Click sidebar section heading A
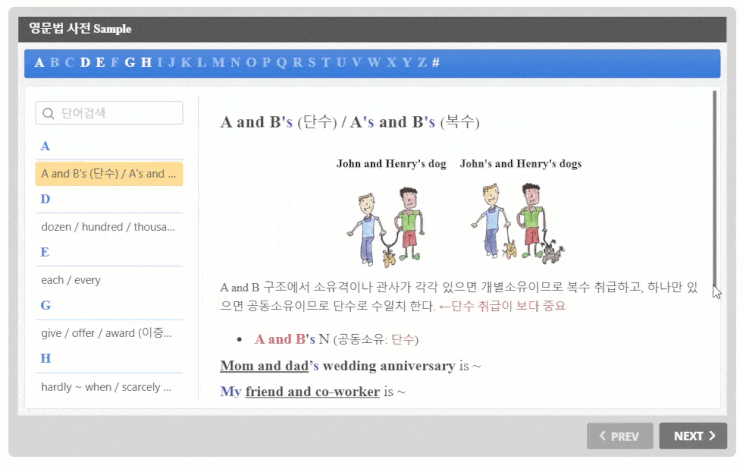 (x=45, y=146)
